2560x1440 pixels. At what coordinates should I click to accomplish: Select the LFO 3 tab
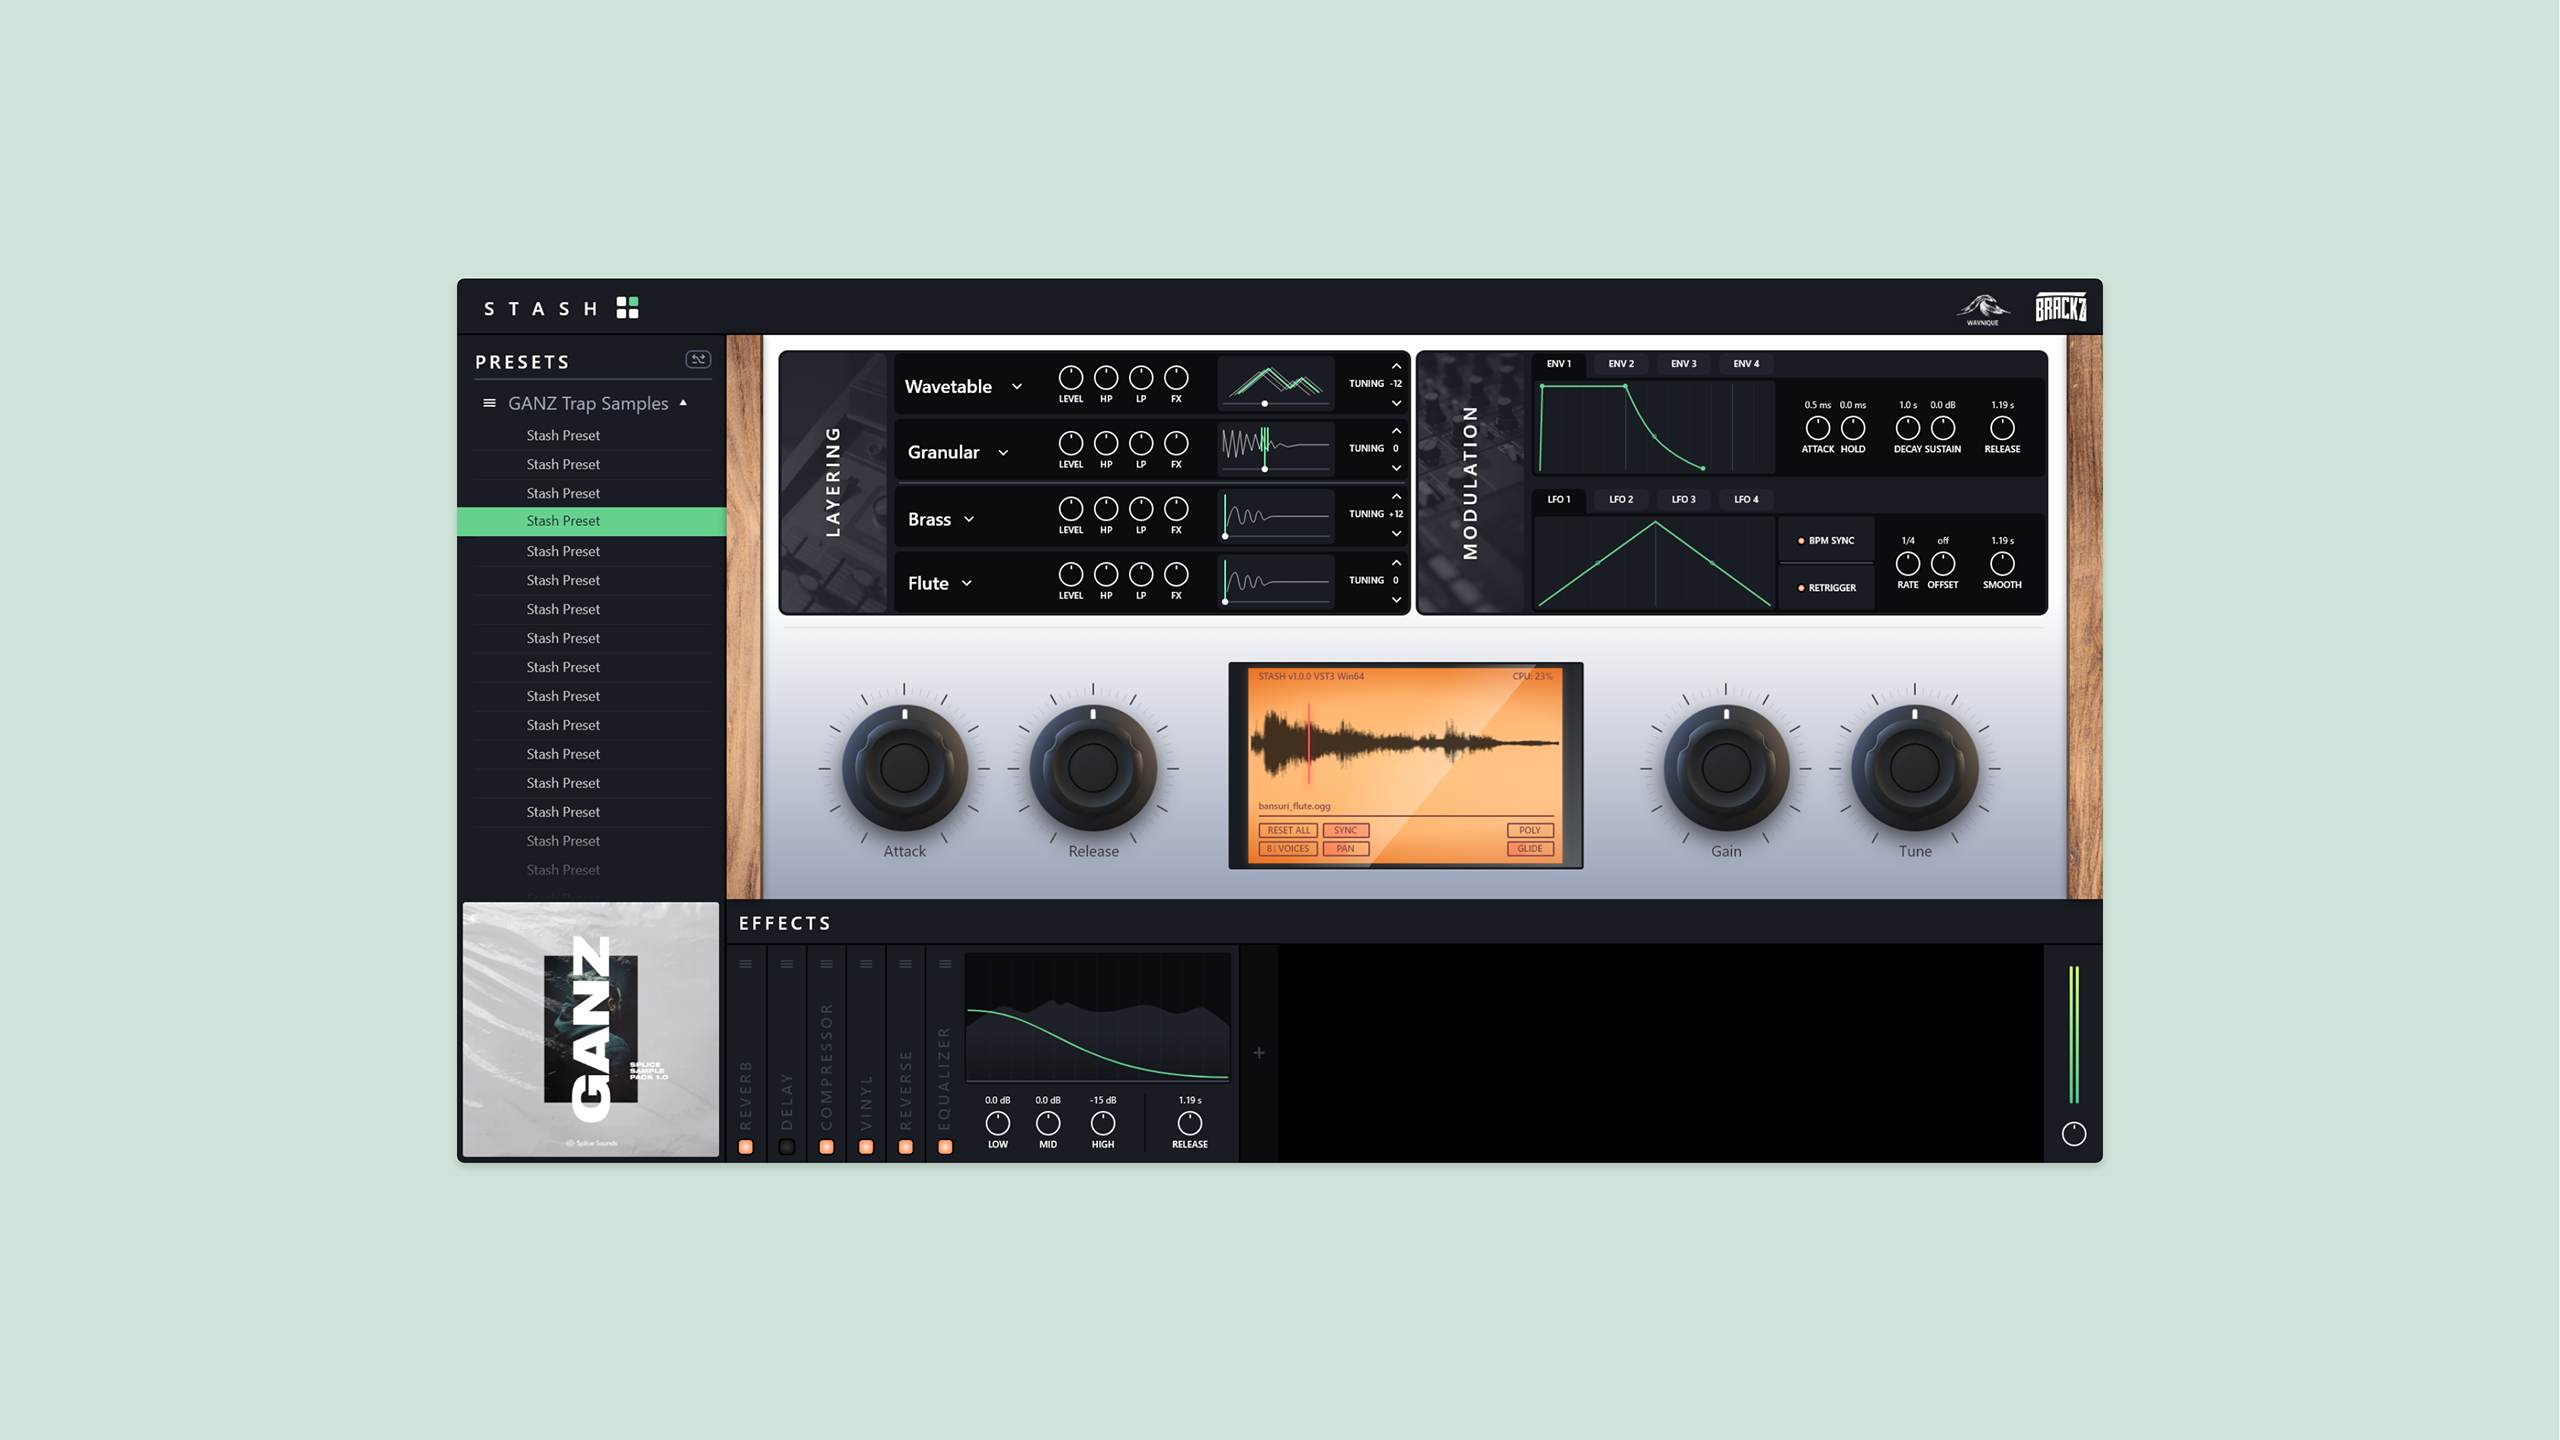coord(1682,499)
